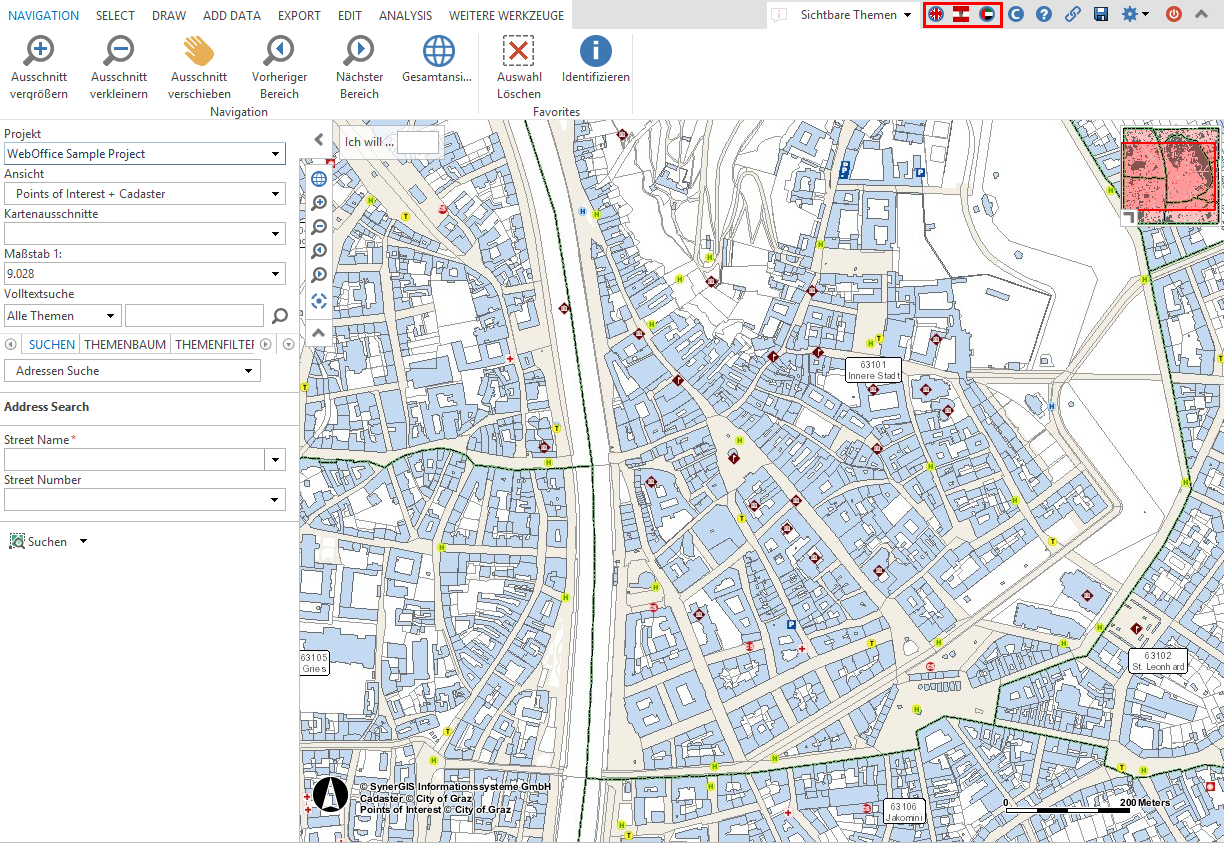Switch language to English via the UK flag
1224x866 pixels.
click(935, 14)
